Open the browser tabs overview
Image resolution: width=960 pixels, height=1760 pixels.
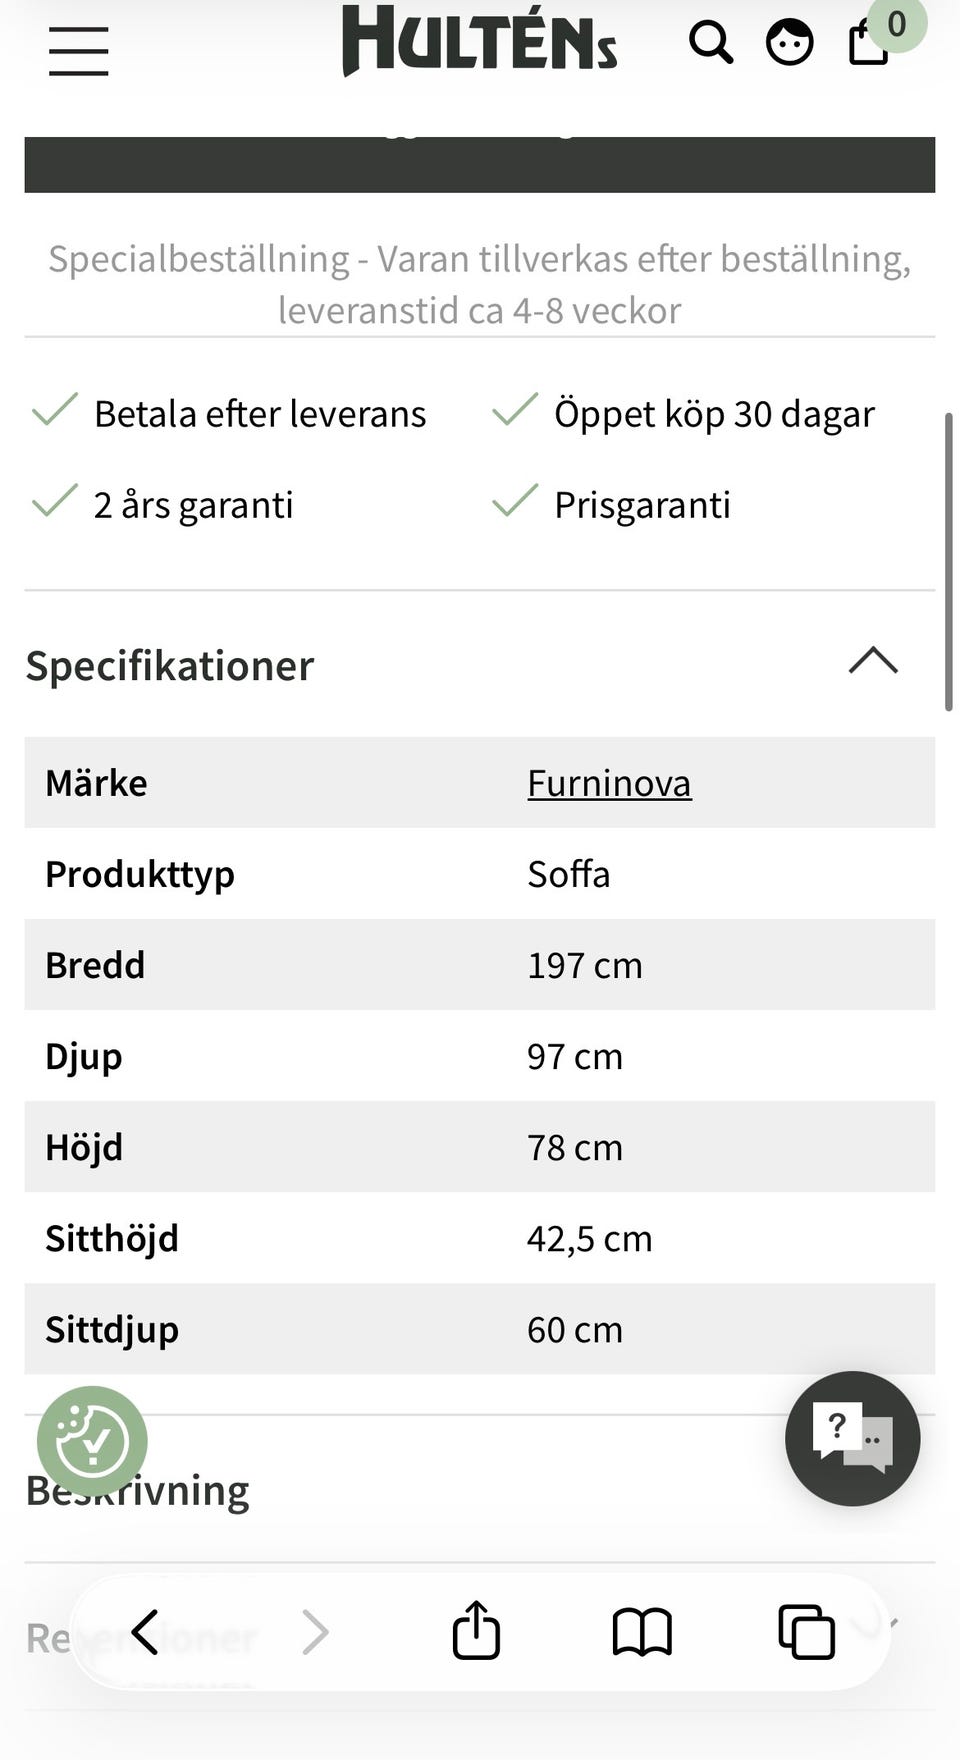[806, 1632]
